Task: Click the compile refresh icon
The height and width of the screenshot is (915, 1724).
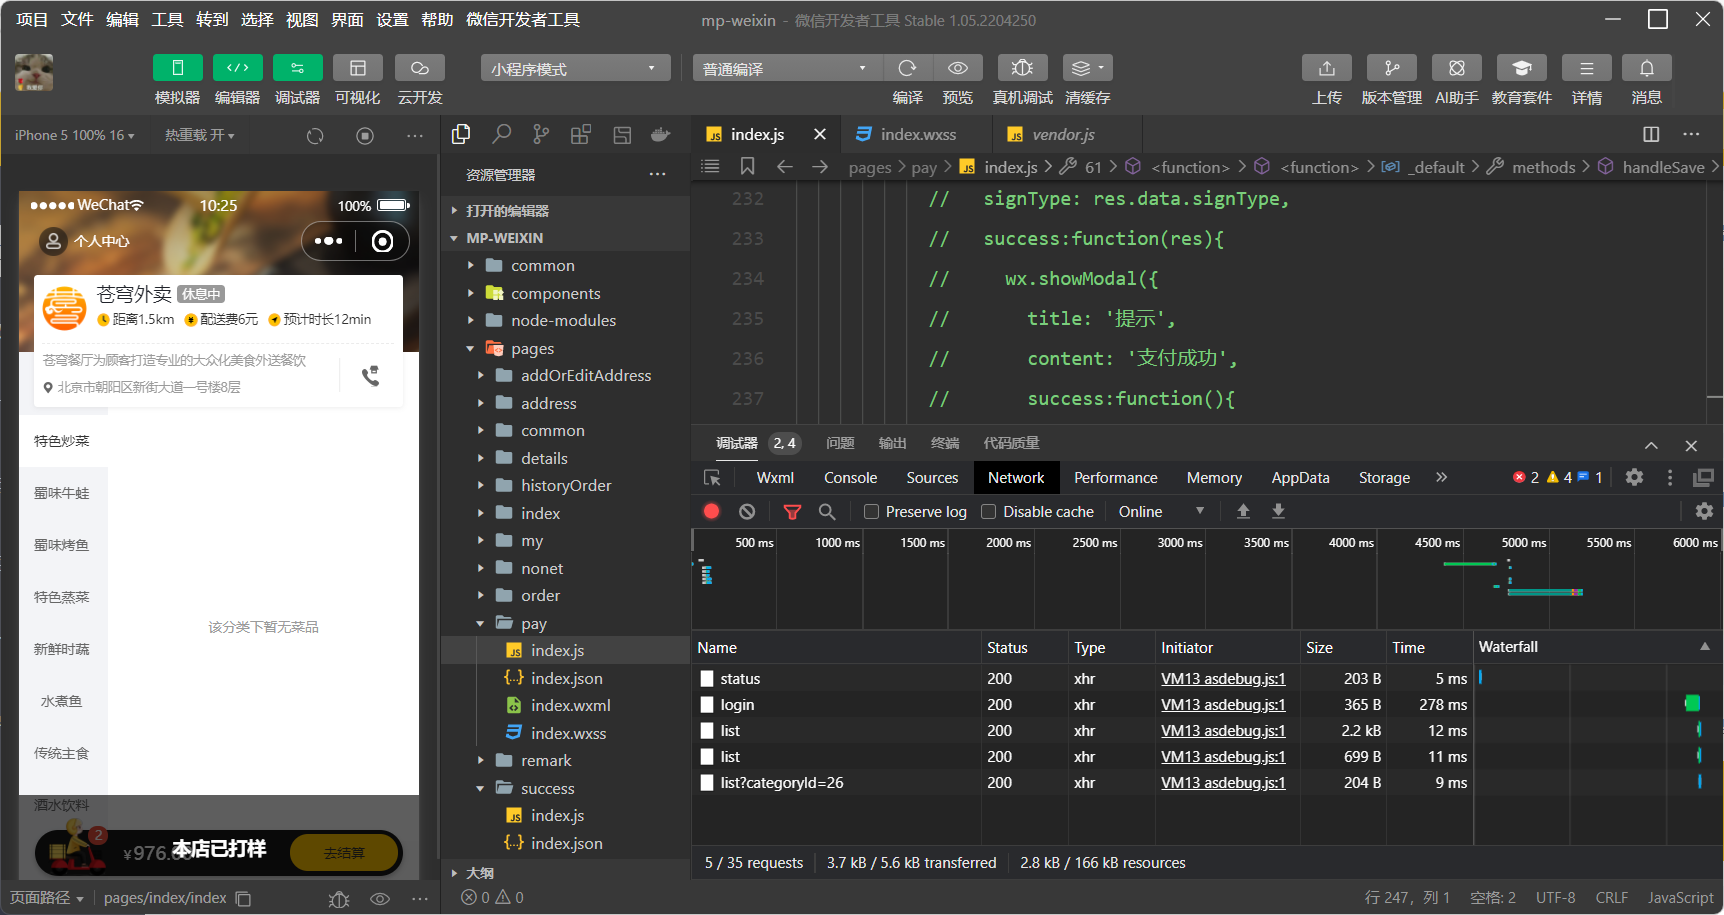Action: 907,68
